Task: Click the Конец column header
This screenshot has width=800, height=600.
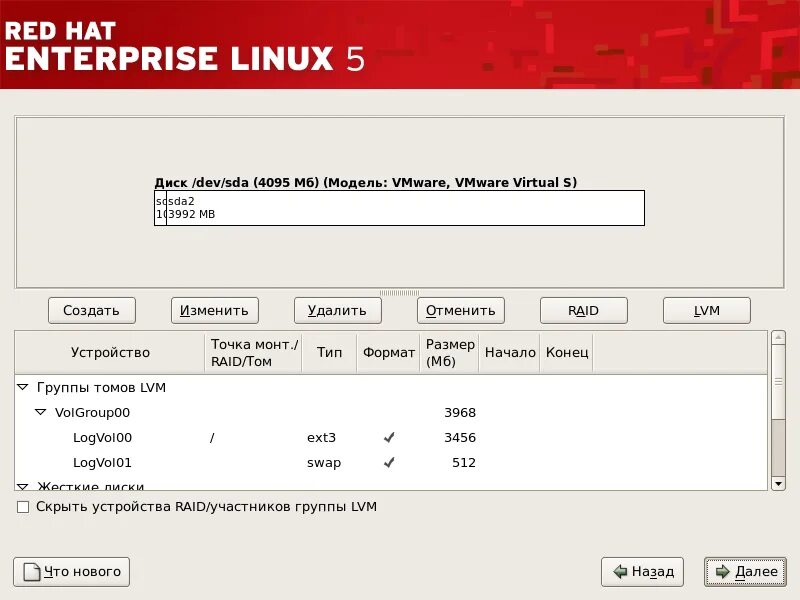Action: (x=567, y=353)
